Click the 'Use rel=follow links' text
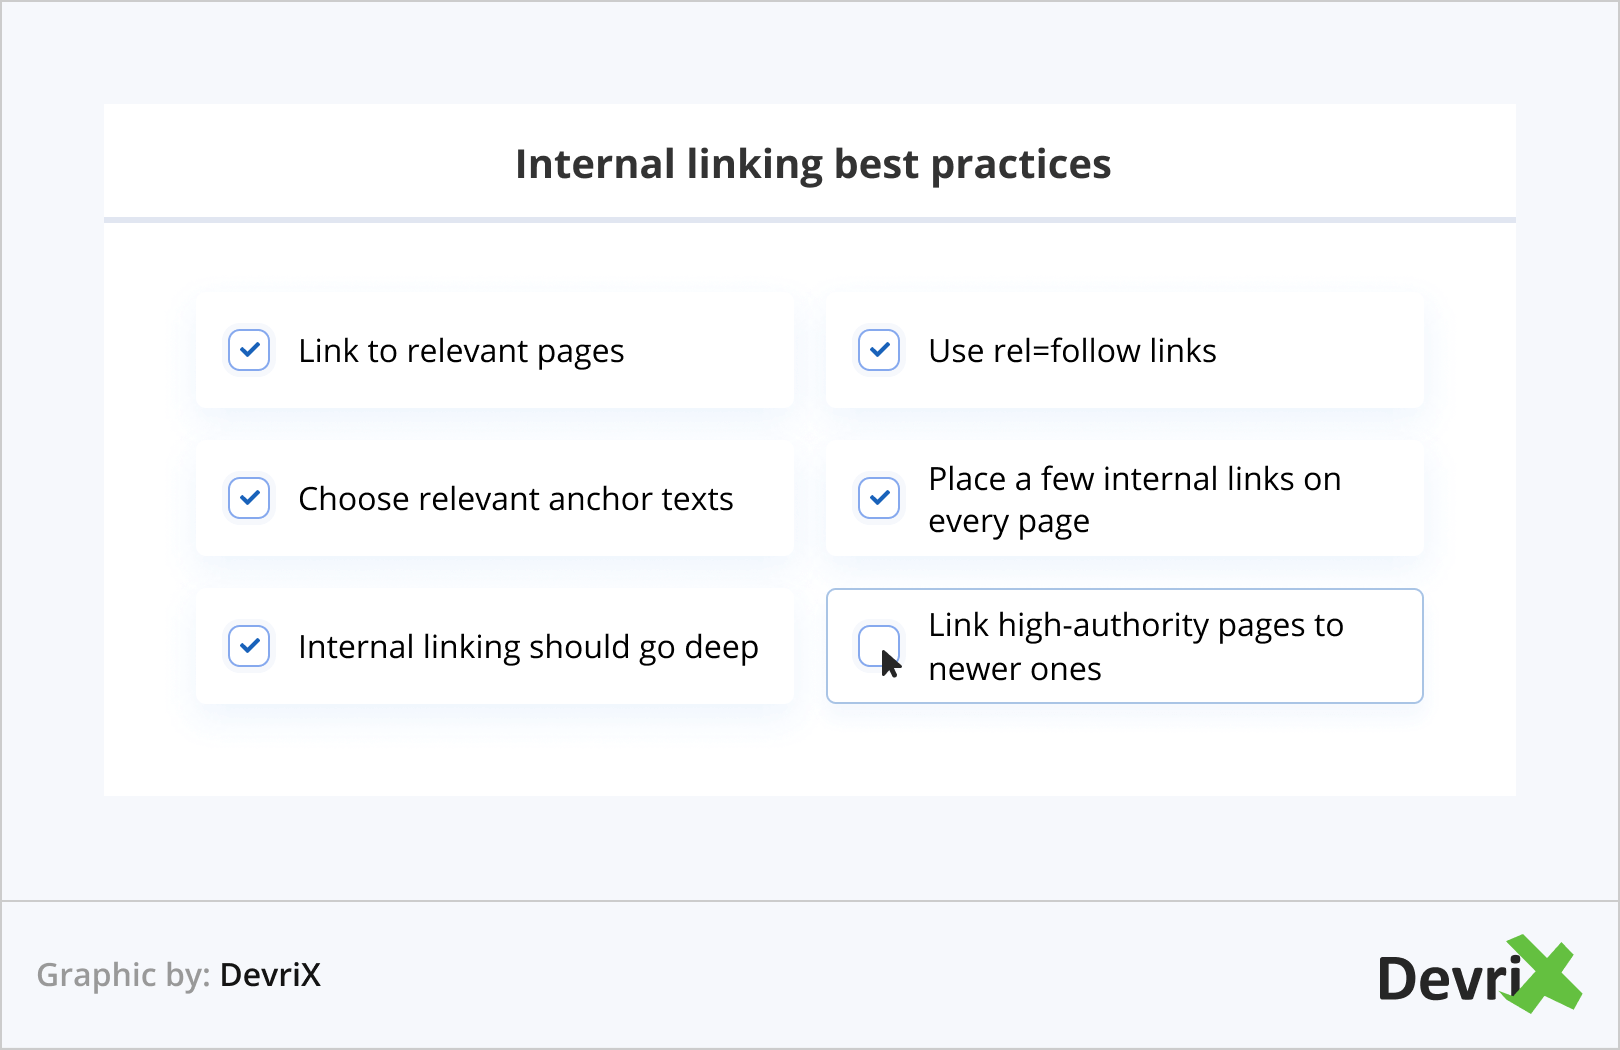 tap(1072, 351)
